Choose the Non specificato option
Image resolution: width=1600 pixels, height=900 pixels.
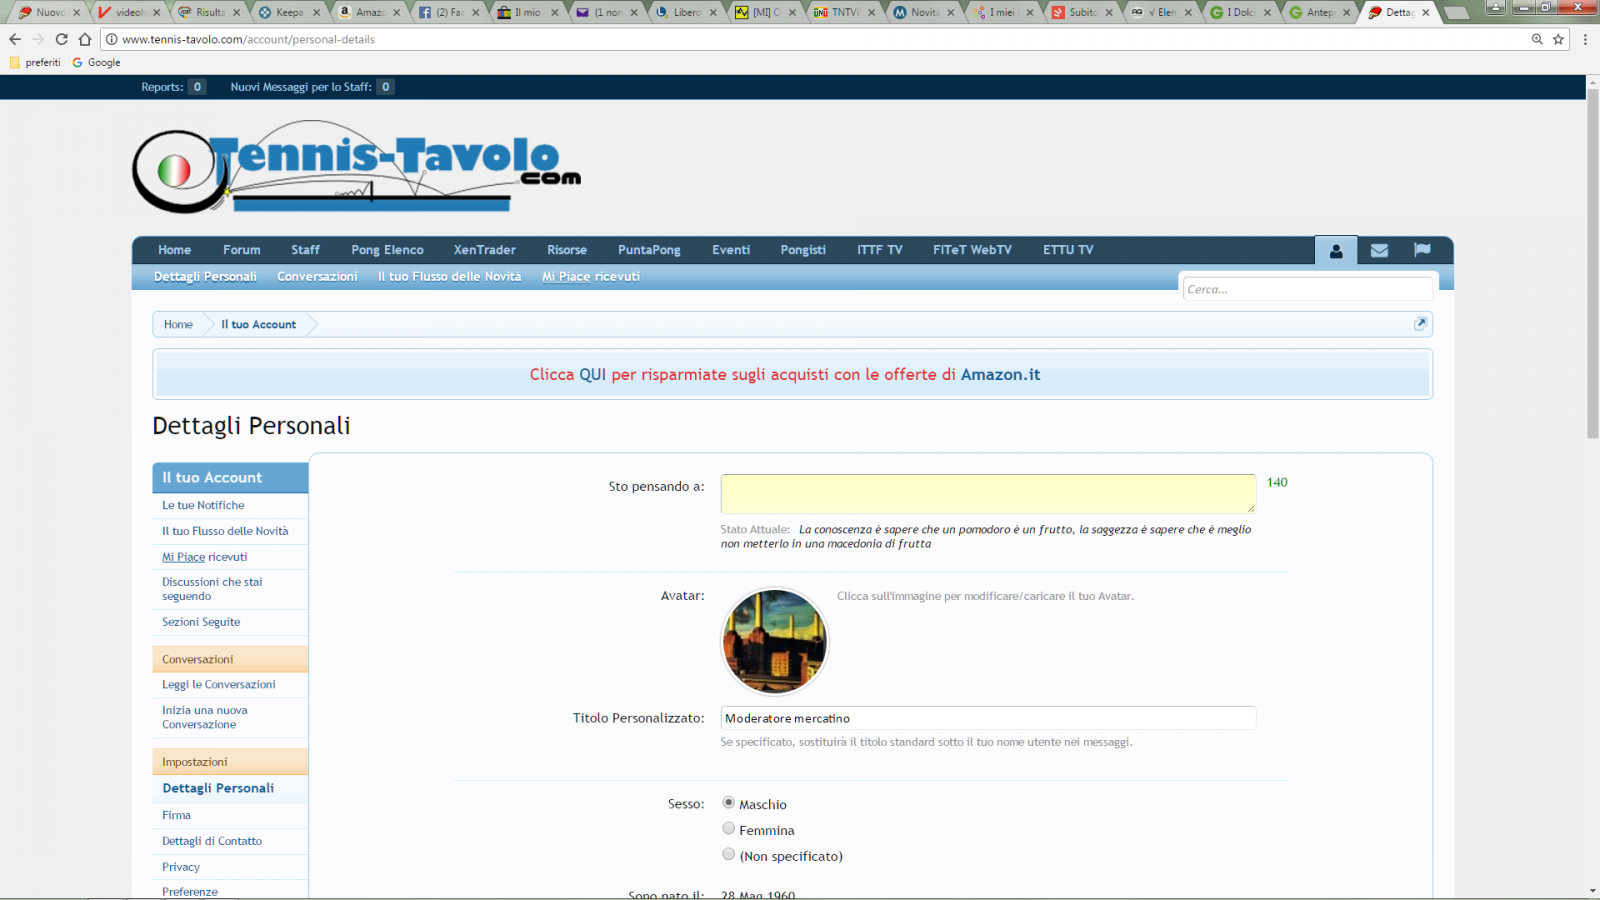click(x=729, y=855)
